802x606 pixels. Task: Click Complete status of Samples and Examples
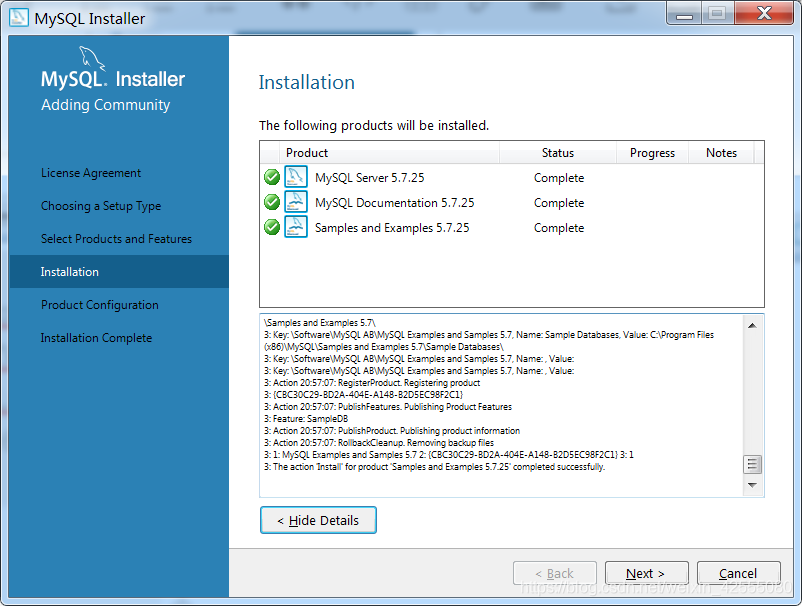click(559, 228)
